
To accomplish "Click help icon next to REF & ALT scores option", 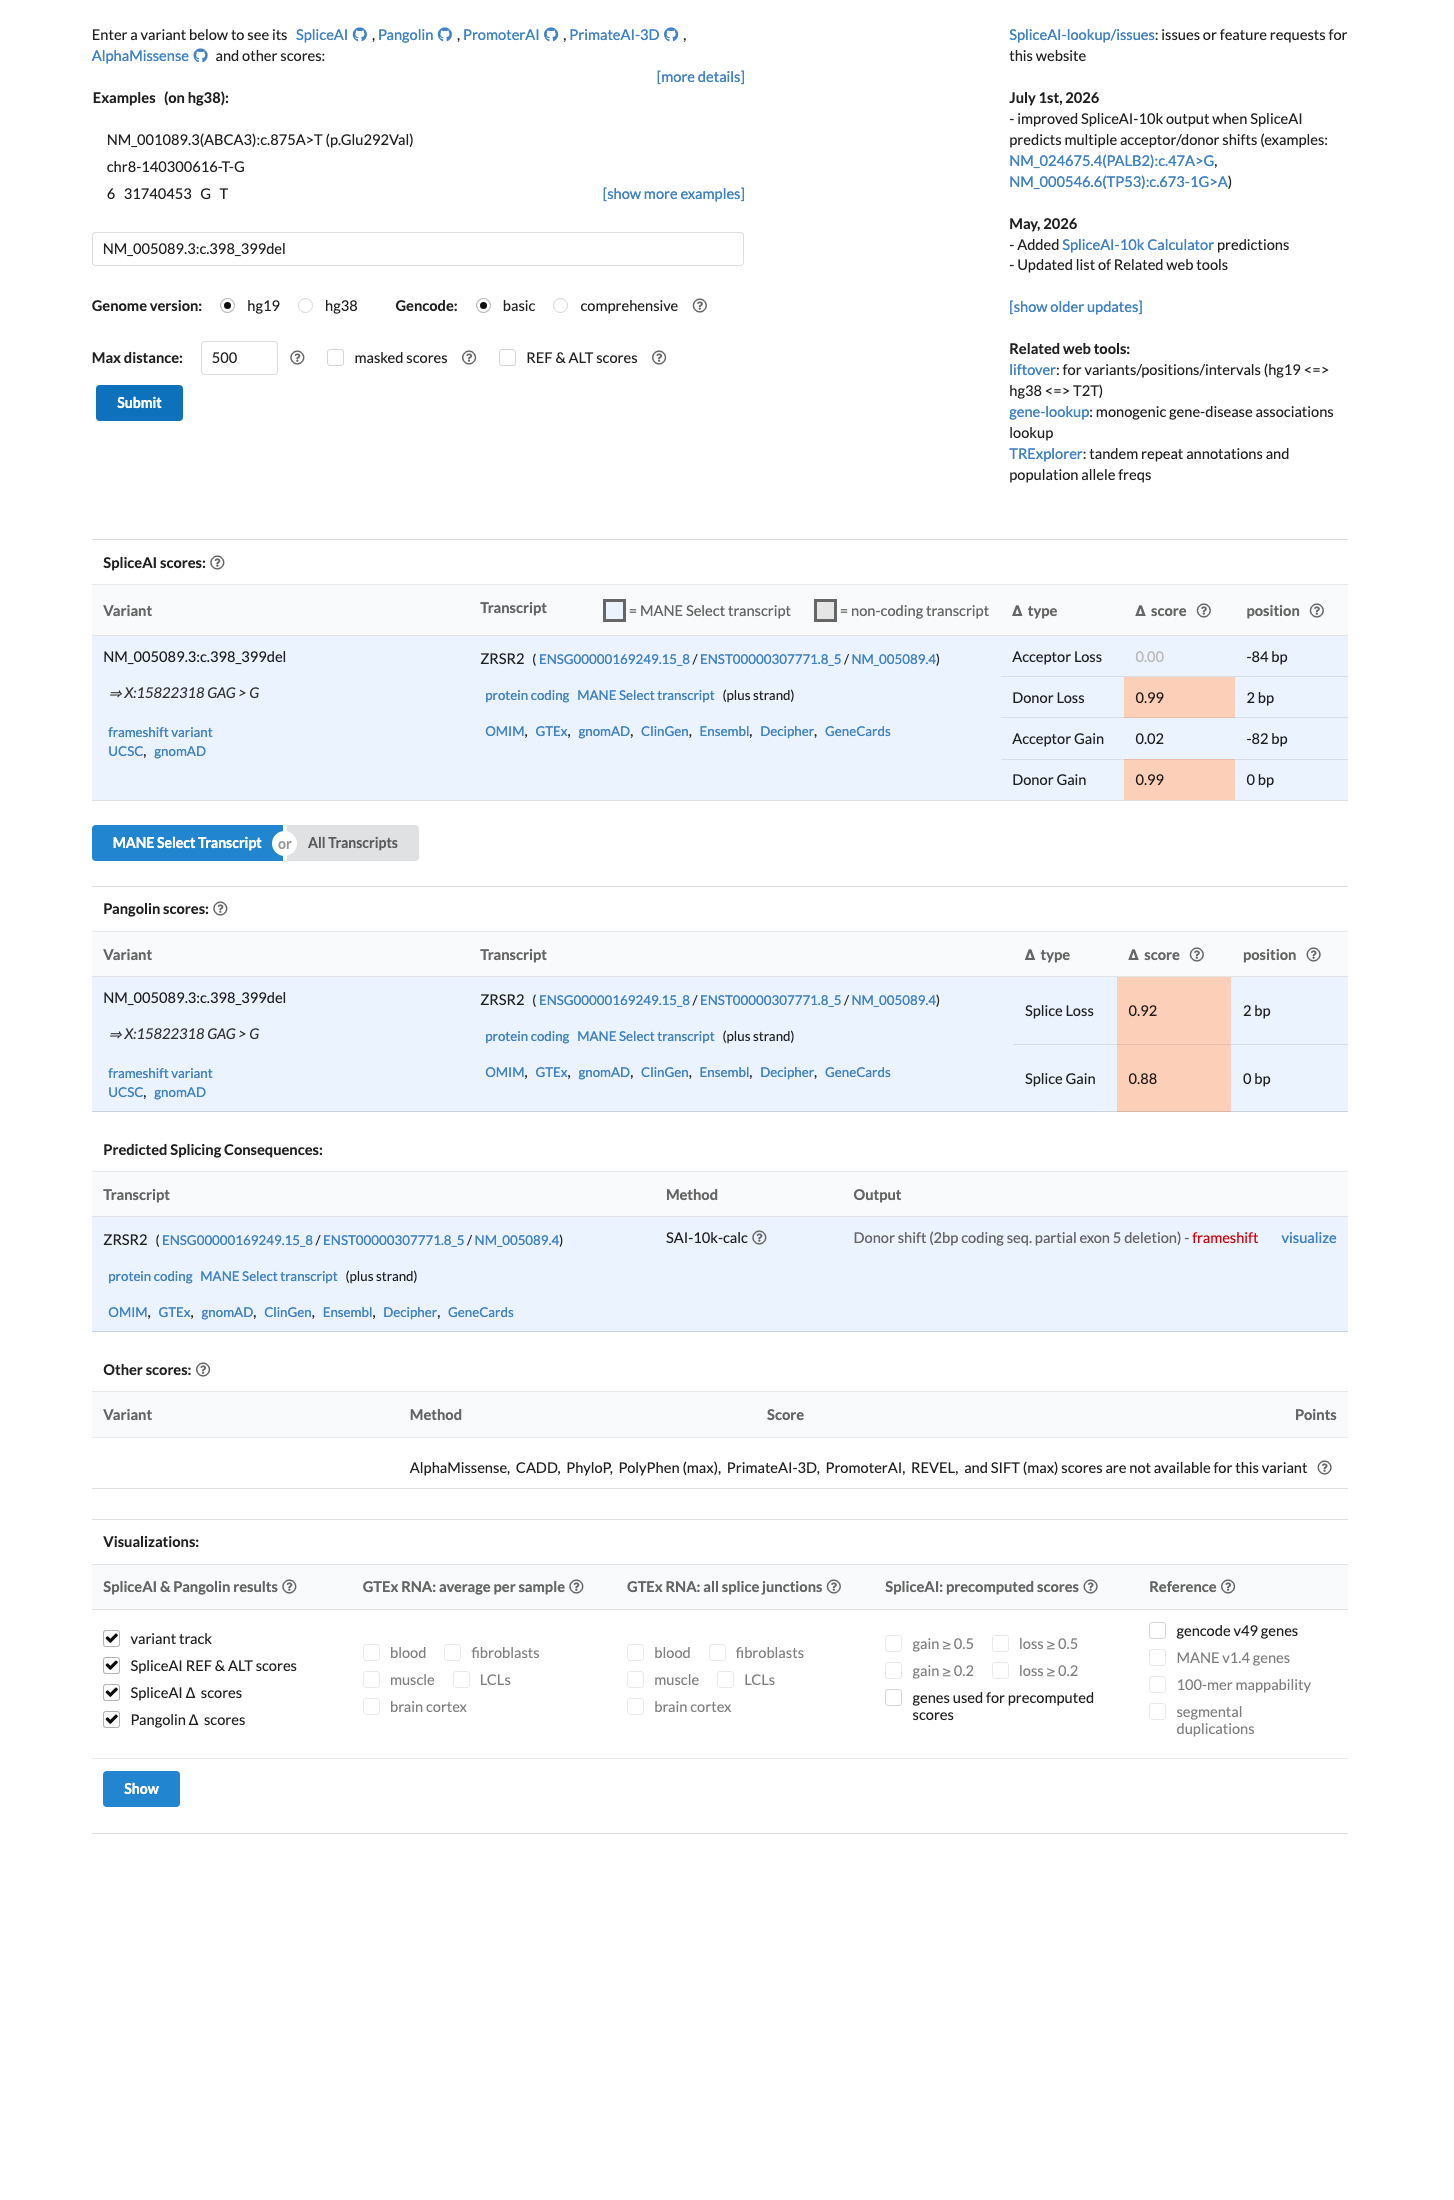I will click(659, 358).
